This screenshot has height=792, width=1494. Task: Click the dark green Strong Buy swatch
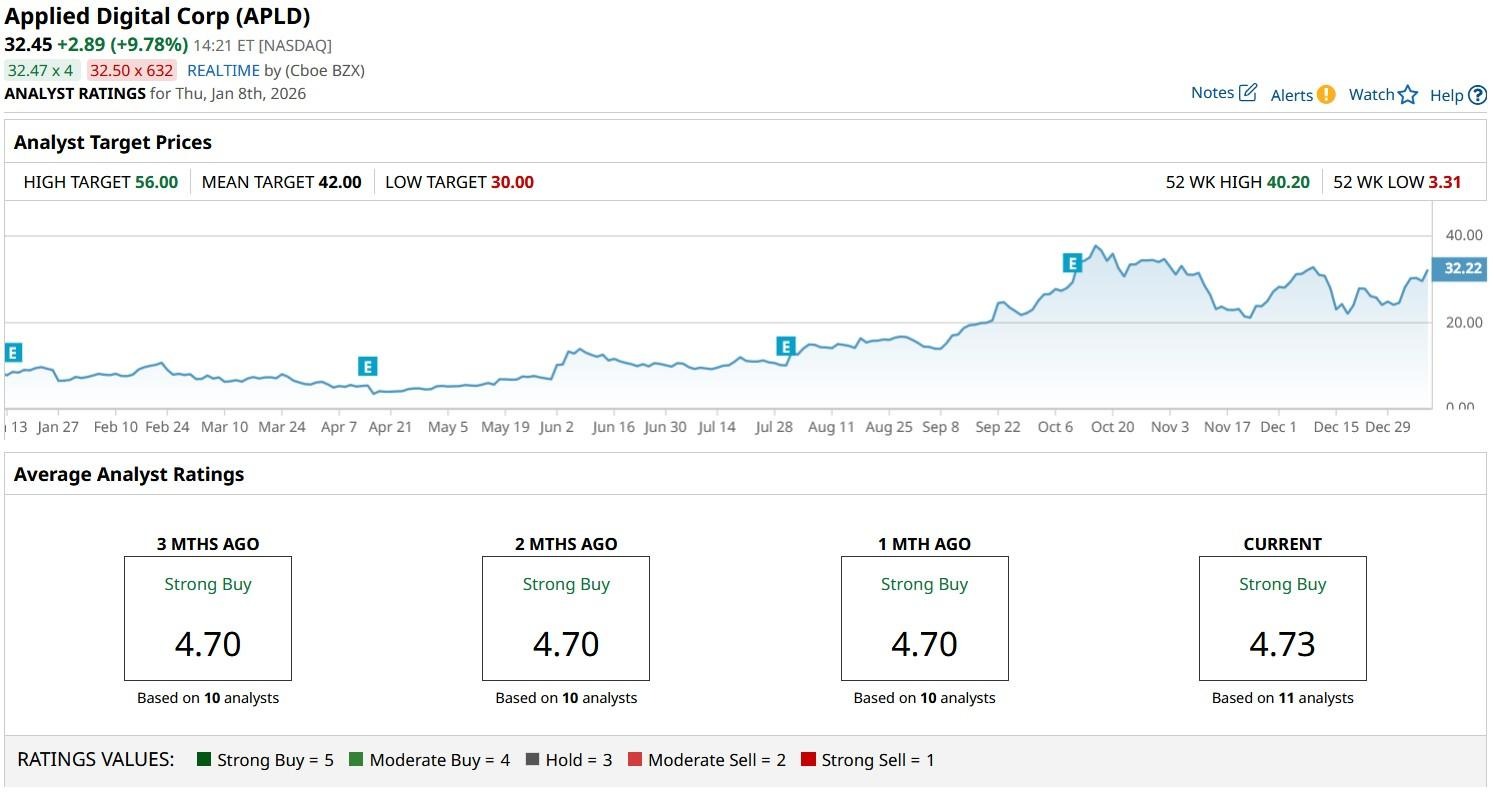click(204, 760)
